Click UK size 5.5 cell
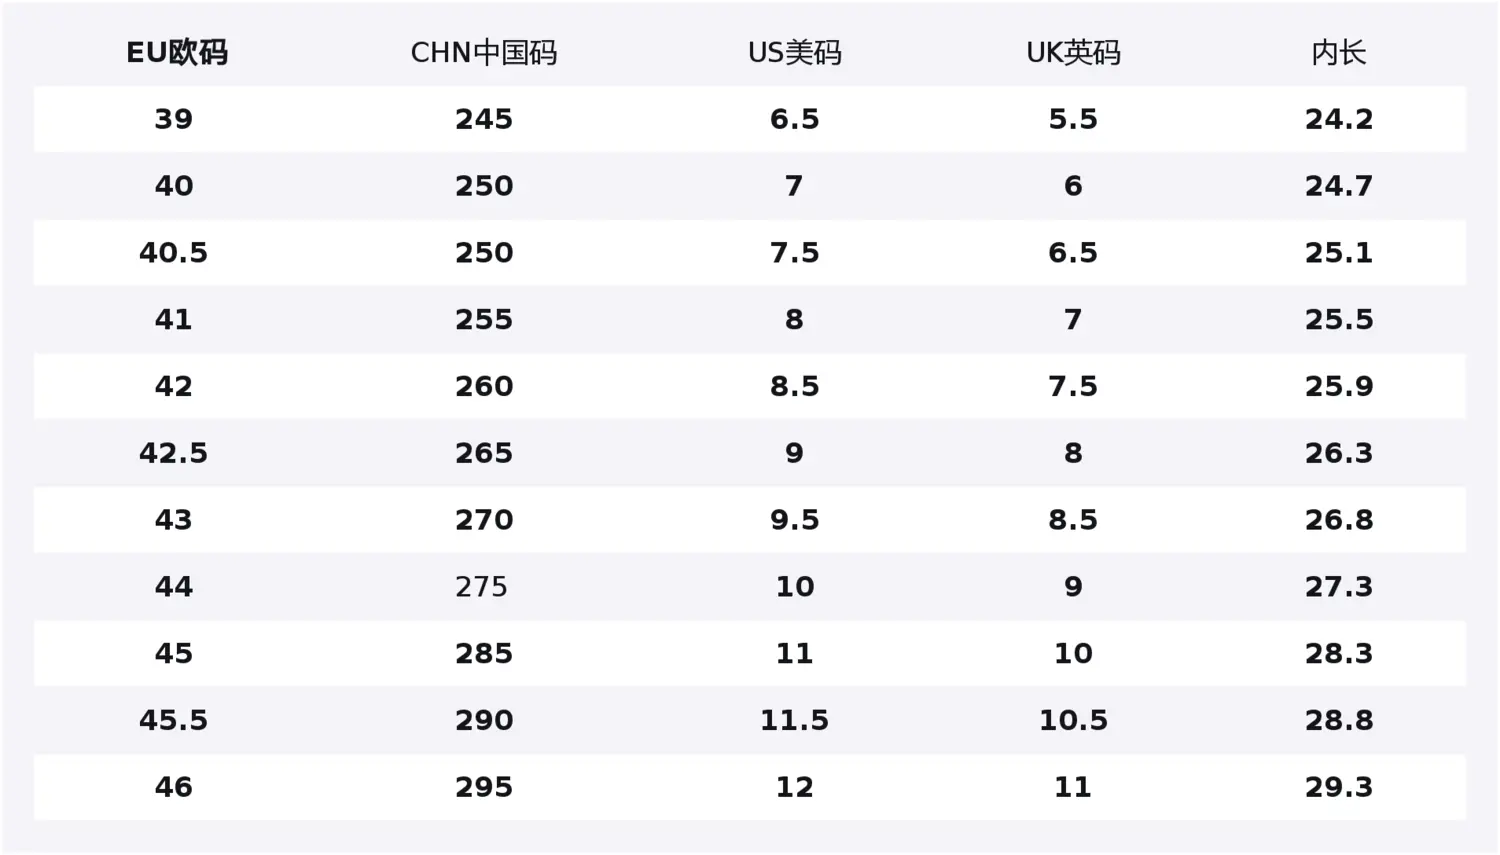The image size is (1500, 855). [x=1073, y=119]
